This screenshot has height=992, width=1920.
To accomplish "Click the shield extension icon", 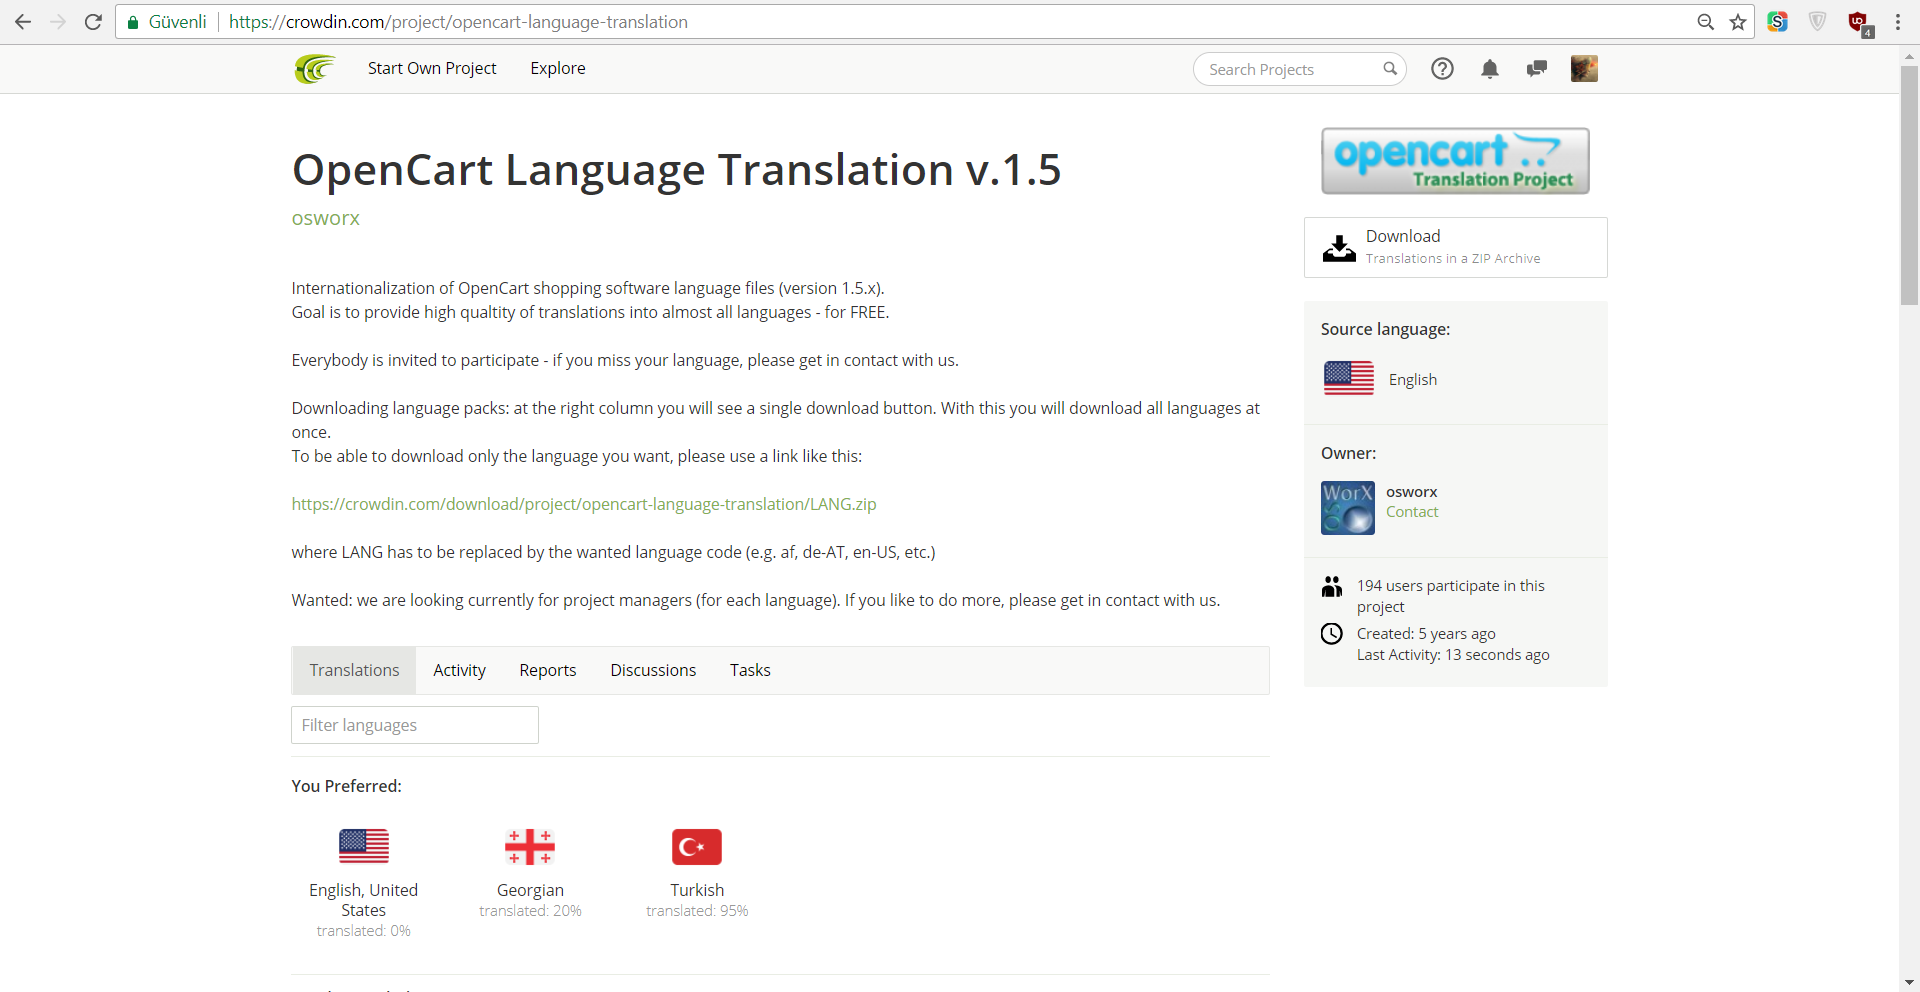I will [x=1818, y=22].
